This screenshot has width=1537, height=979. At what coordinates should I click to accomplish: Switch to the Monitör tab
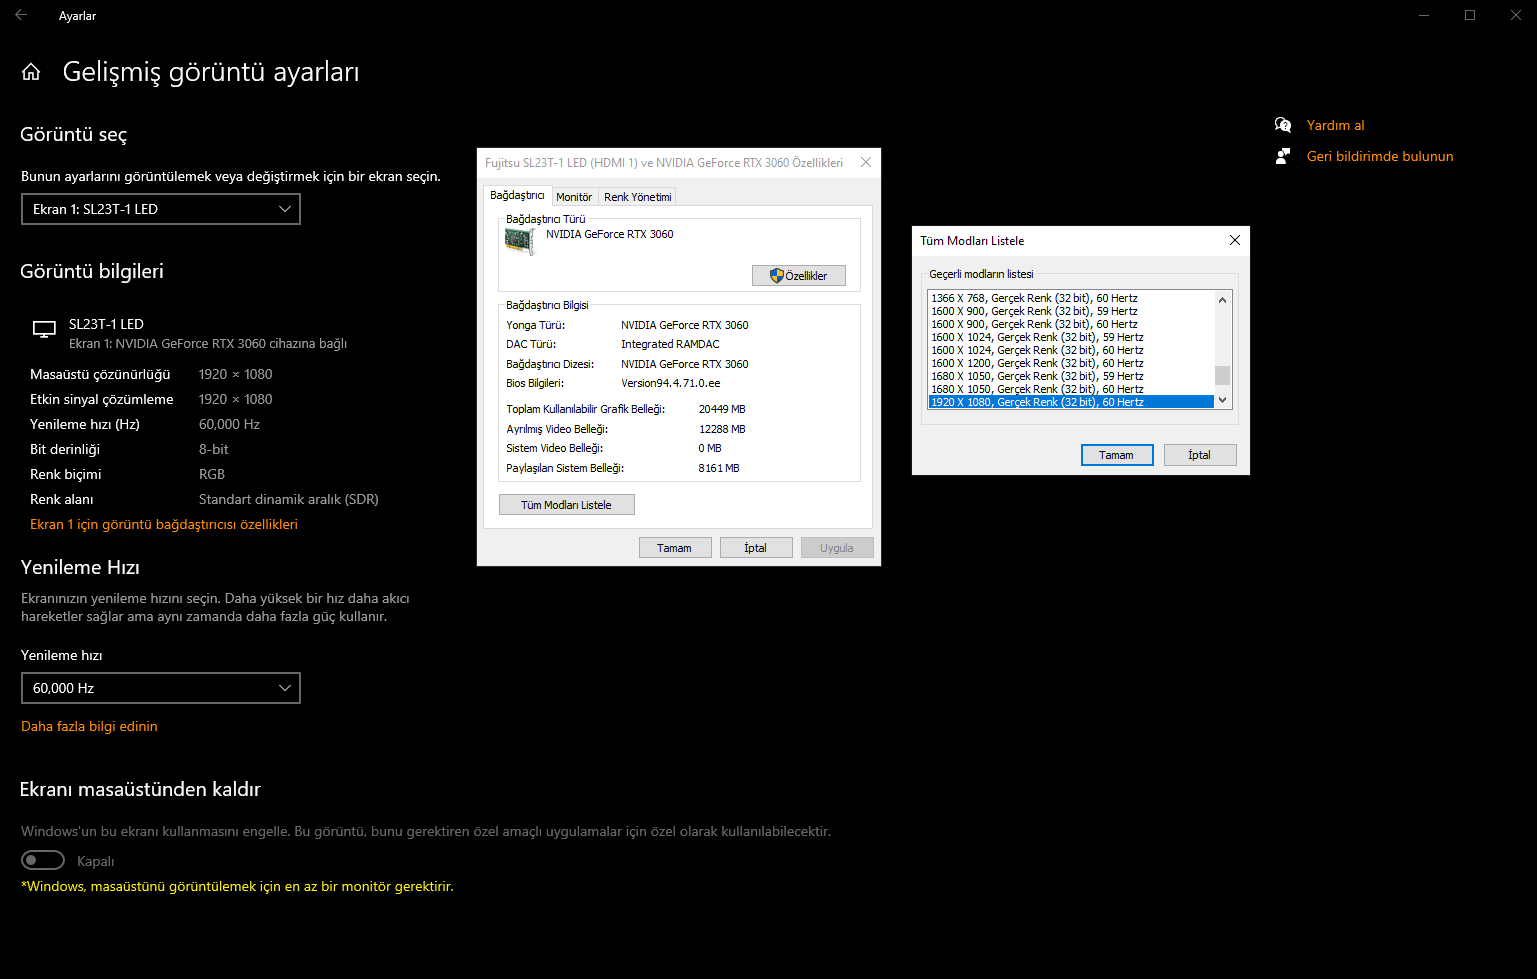click(574, 197)
